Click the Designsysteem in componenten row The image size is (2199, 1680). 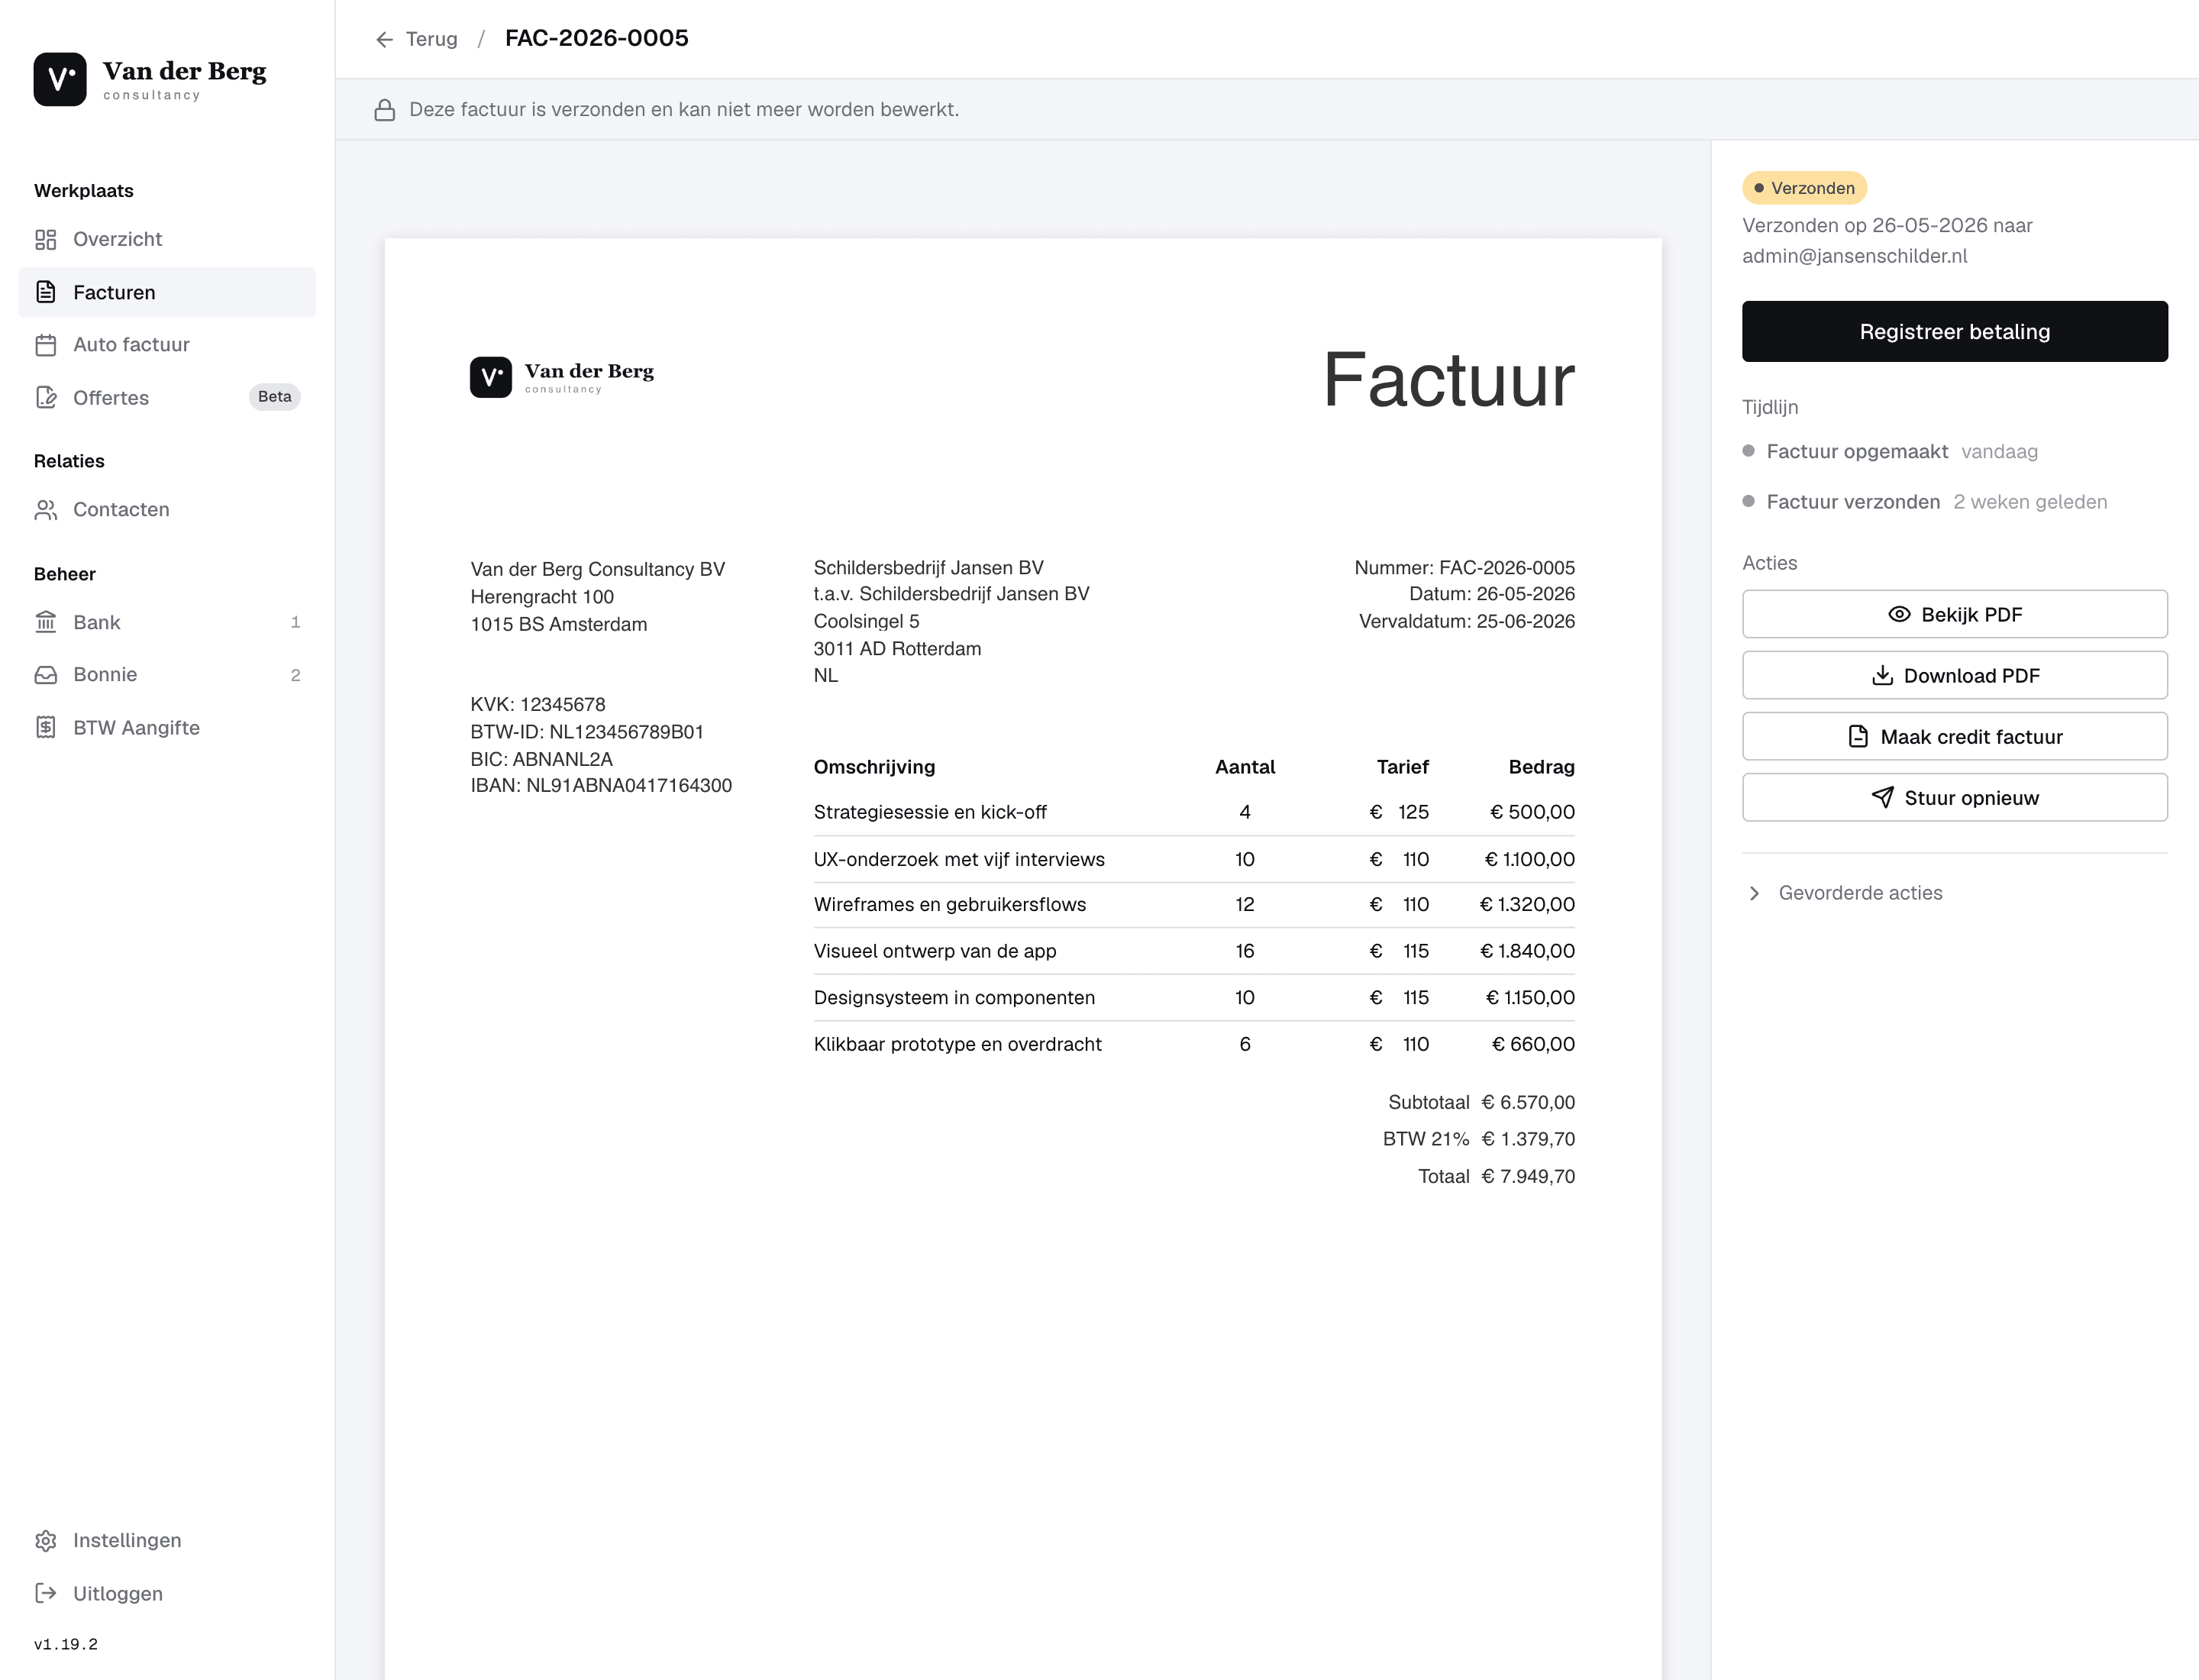[1194, 997]
